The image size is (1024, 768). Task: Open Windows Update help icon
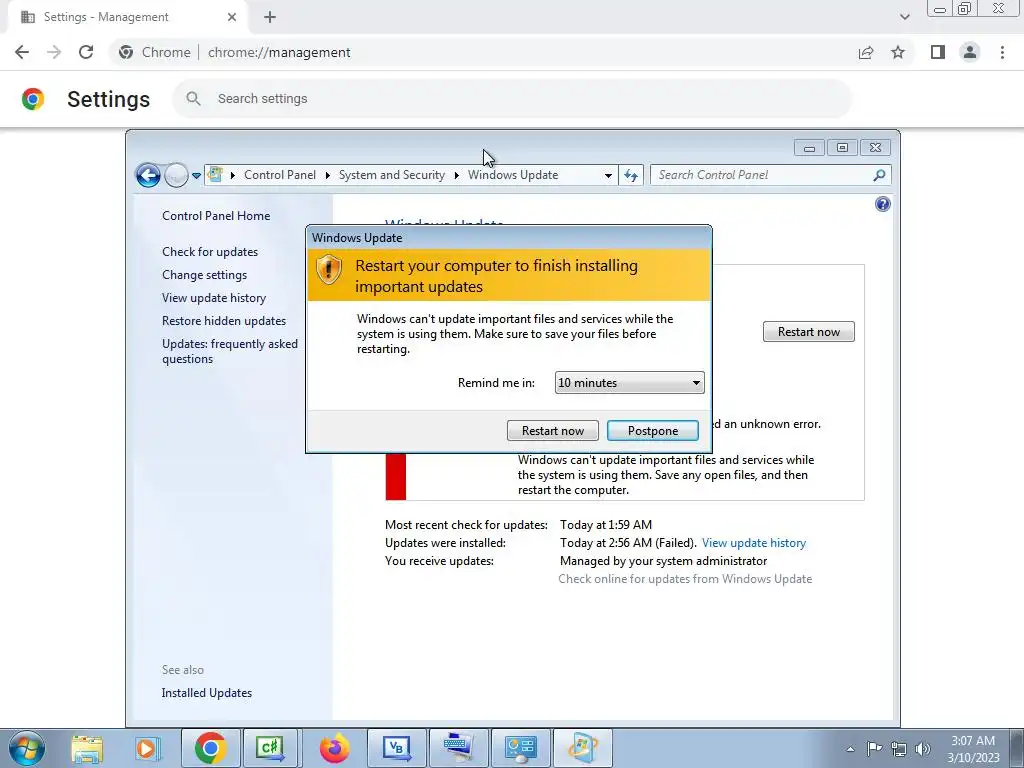pos(882,204)
